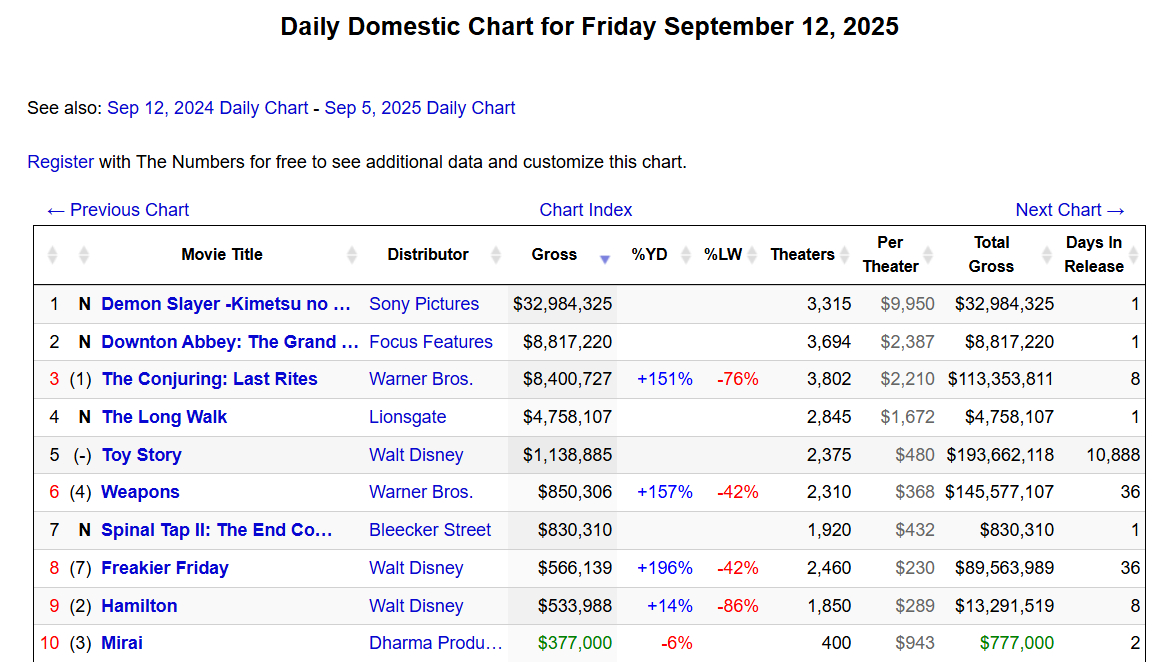The height and width of the screenshot is (662, 1175).
Task: Sort by Days In Release icon
Action: (1133, 255)
